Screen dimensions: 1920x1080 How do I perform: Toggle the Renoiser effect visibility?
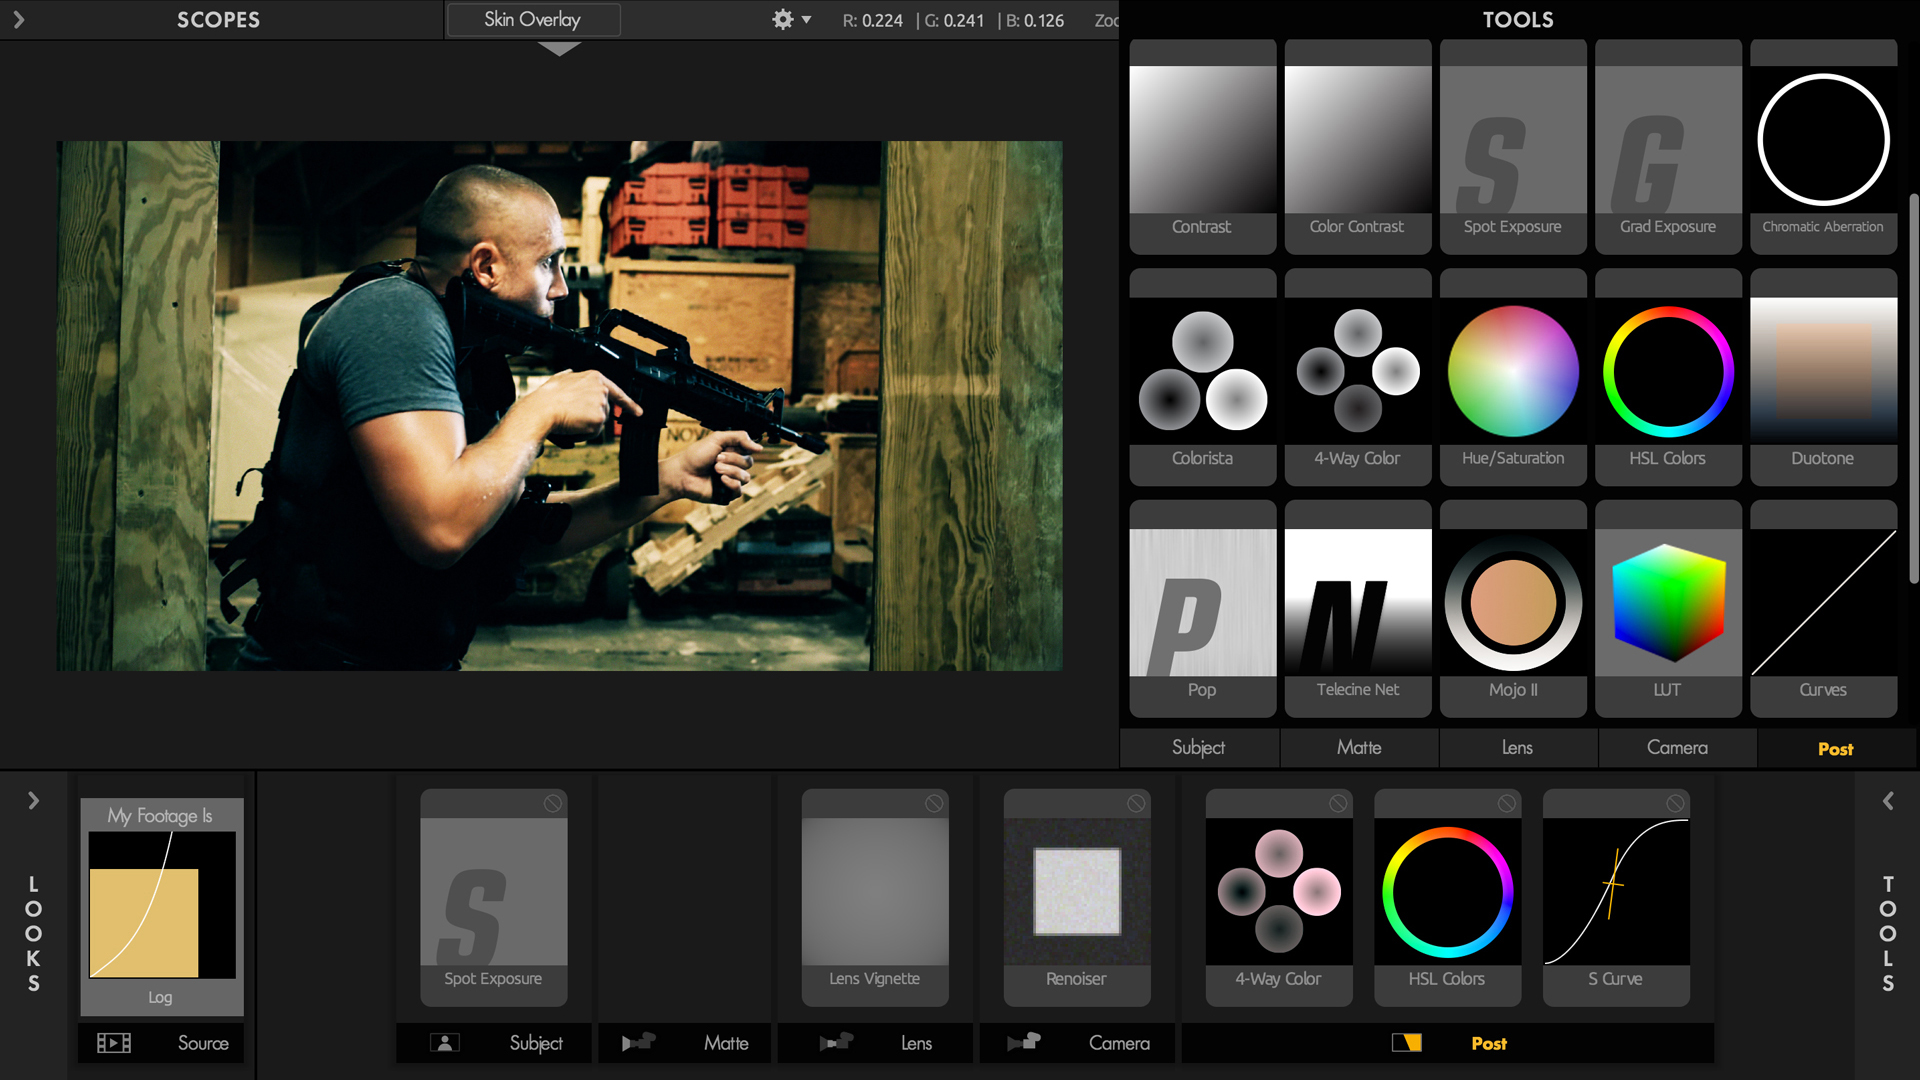coord(1135,803)
